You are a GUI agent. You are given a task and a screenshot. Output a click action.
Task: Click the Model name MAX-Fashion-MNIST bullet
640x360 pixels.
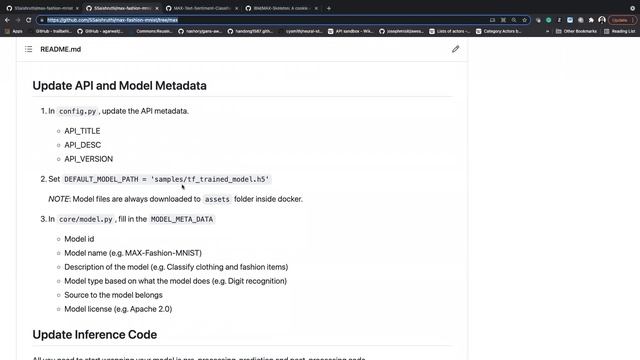click(x=133, y=253)
